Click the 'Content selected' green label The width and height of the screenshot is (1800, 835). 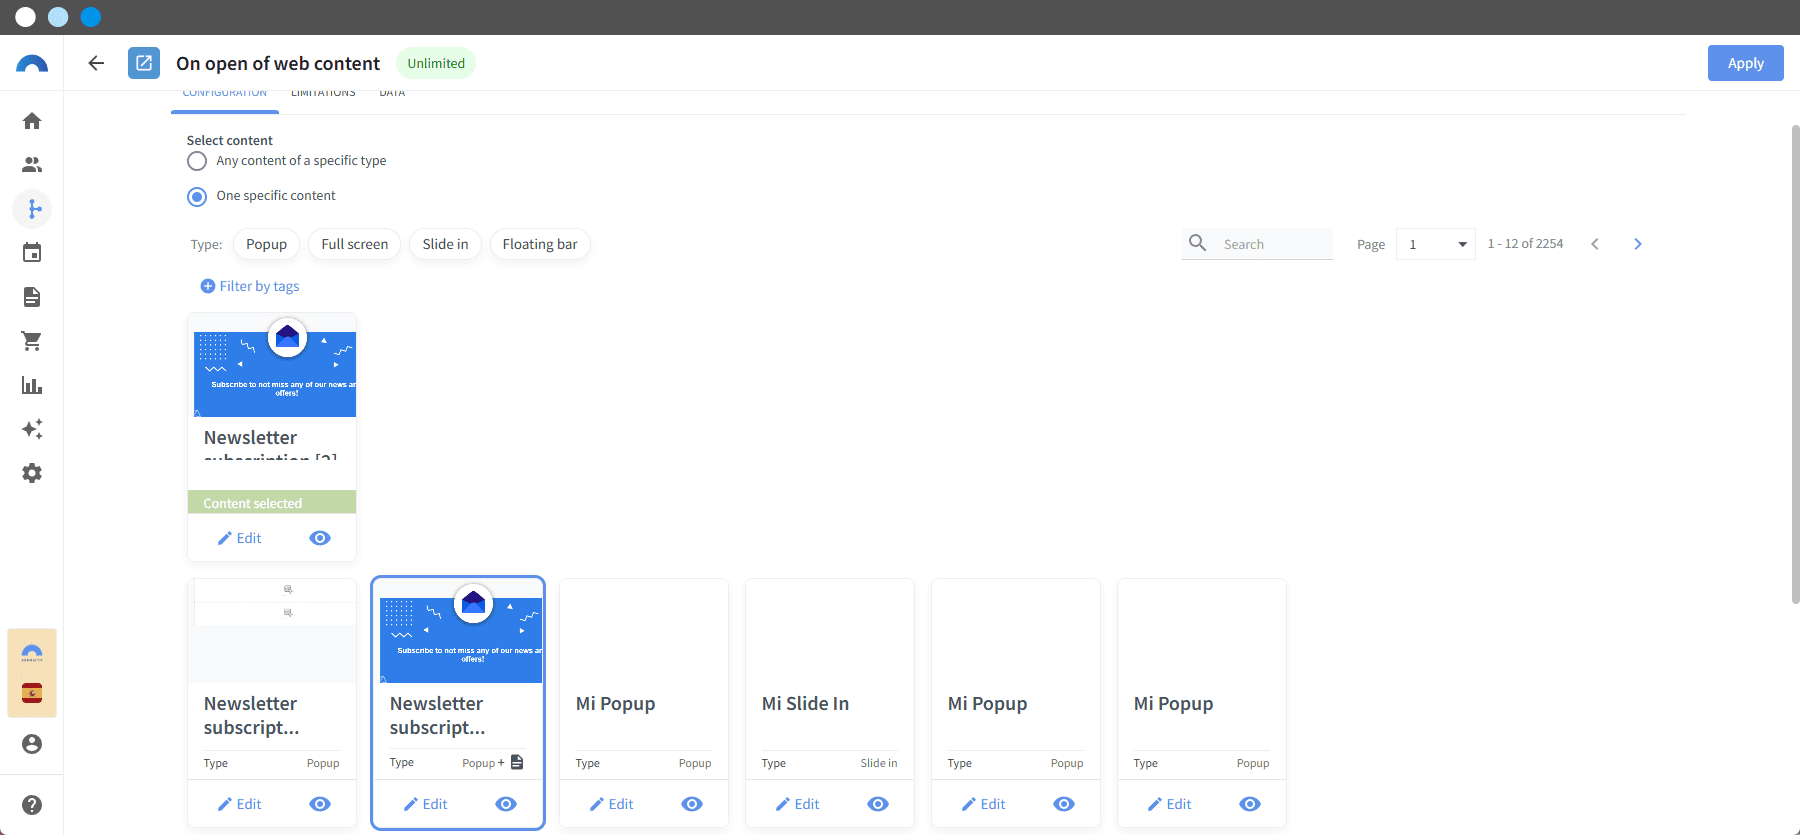[x=272, y=502]
